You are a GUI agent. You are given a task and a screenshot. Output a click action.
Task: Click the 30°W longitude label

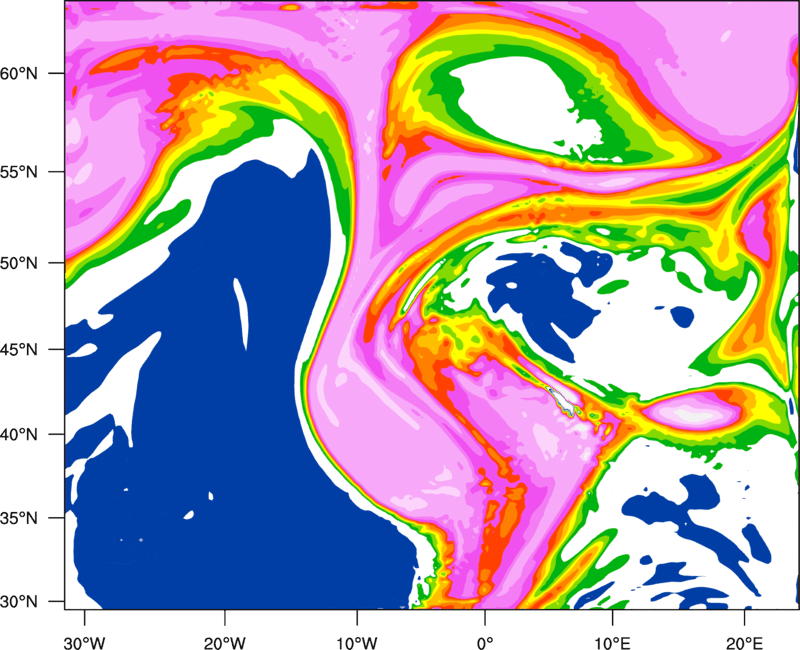point(85,643)
